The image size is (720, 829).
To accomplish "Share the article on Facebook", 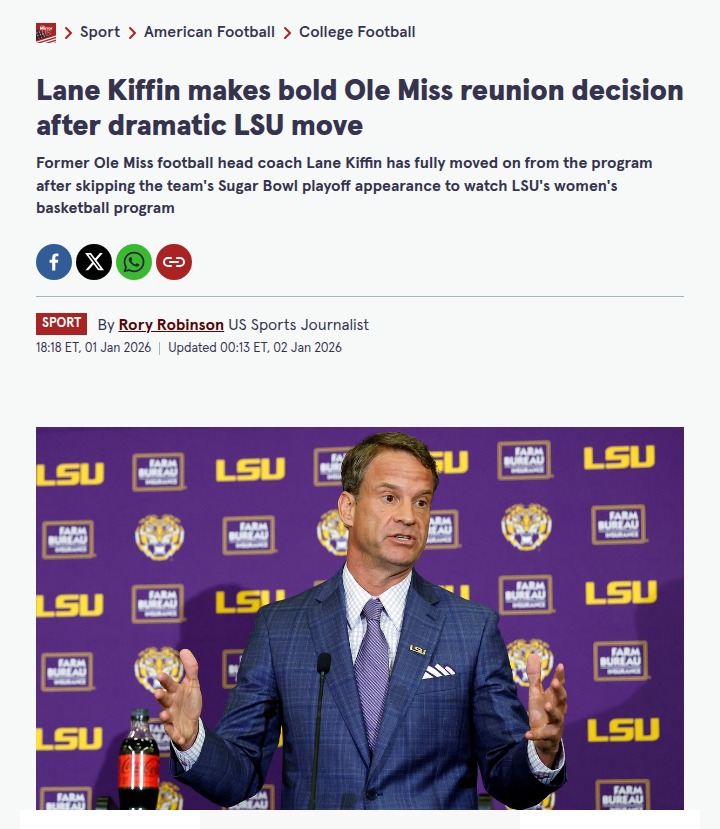I will [54, 262].
